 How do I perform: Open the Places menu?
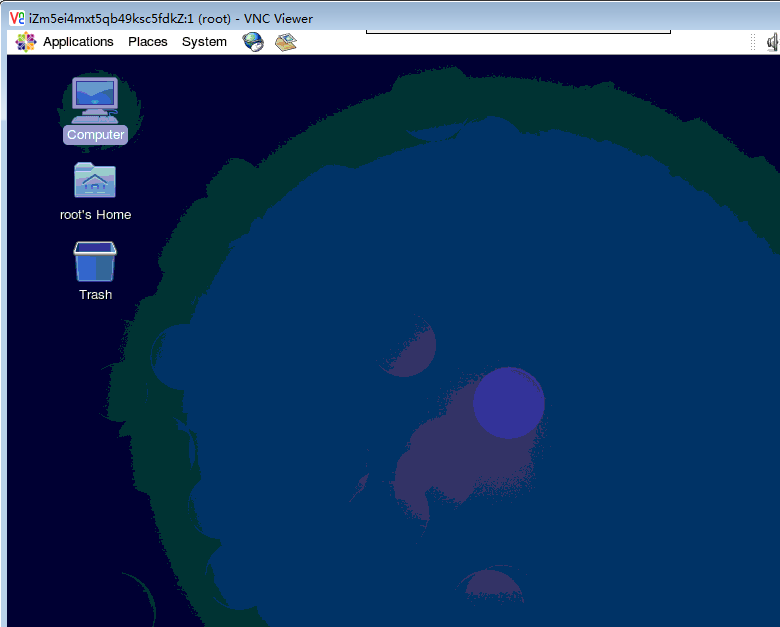(x=148, y=42)
